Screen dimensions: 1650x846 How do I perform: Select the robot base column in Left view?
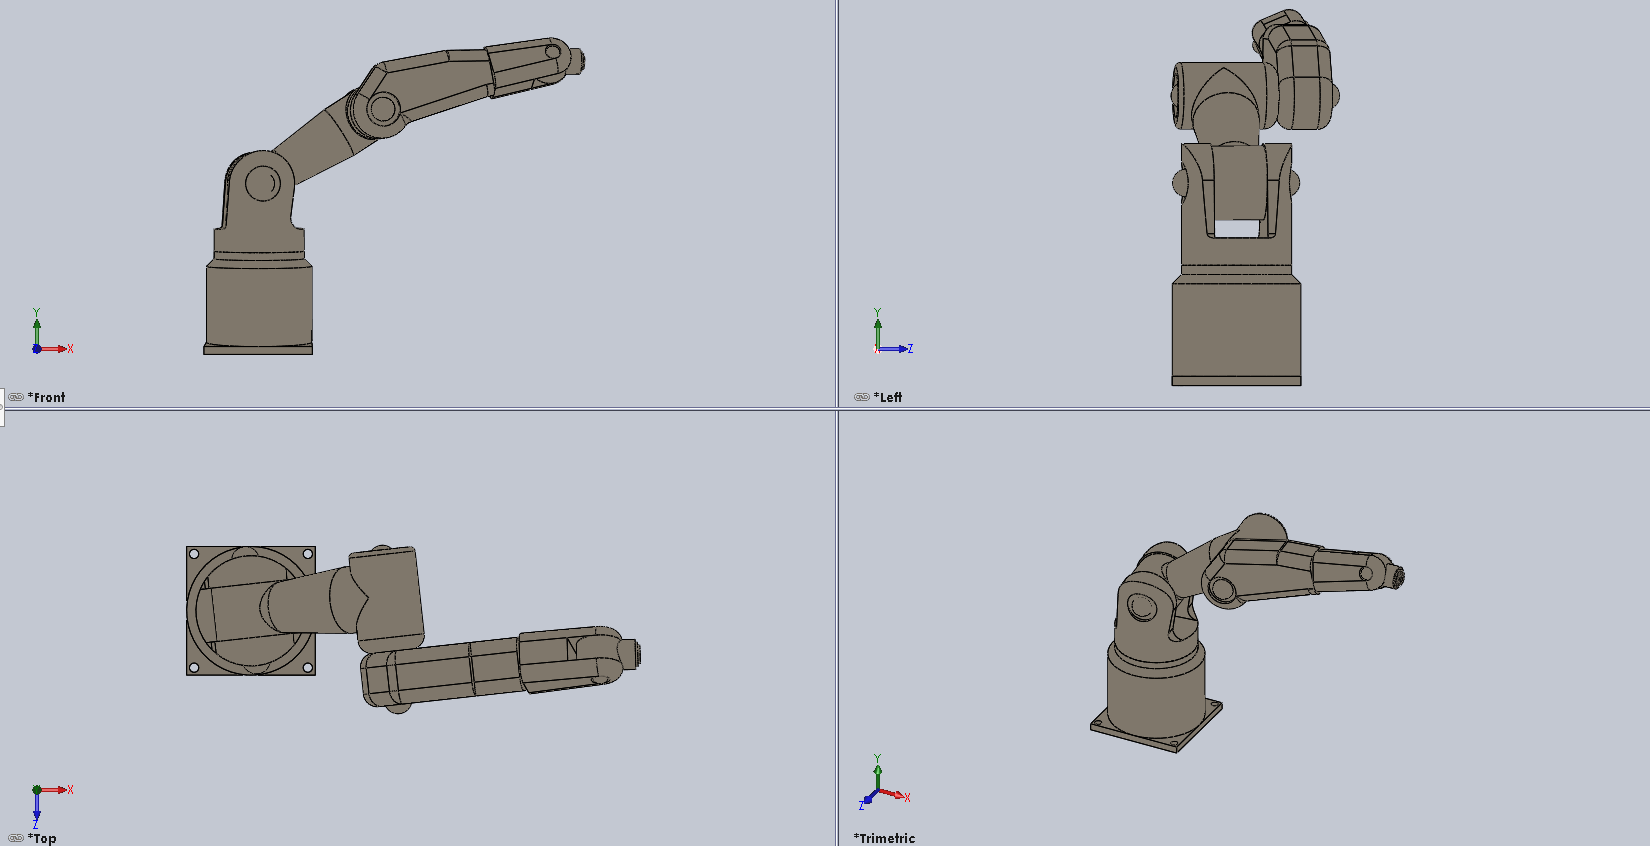[1236, 330]
